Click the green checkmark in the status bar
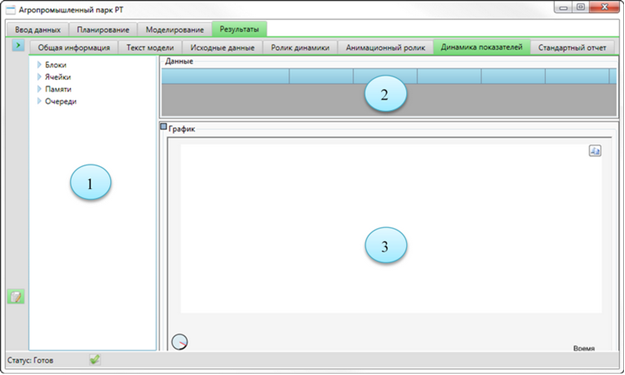 coord(95,359)
